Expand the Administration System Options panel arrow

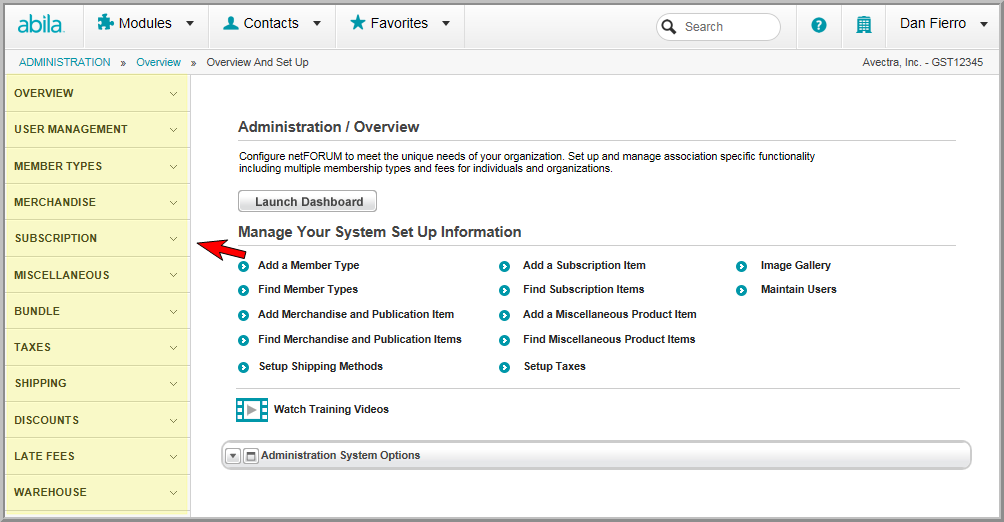pyautogui.click(x=233, y=456)
